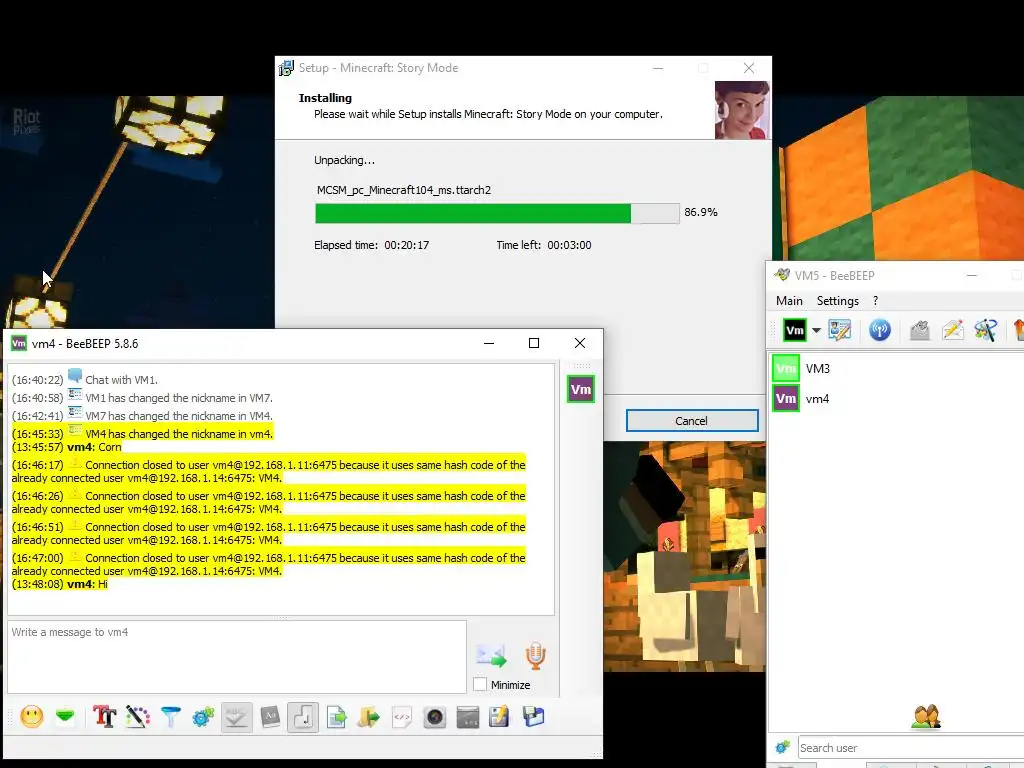Click the two-people group icon
Viewport: 1024px width, 768px height.
coord(926,716)
